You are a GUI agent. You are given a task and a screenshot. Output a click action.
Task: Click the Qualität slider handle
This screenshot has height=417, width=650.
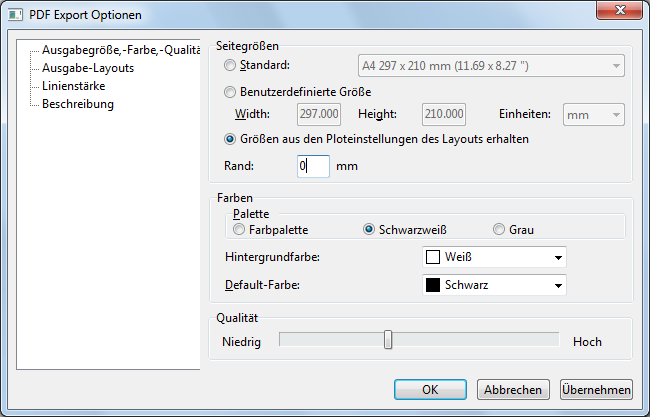pyautogui.click(x=388, y=341)
